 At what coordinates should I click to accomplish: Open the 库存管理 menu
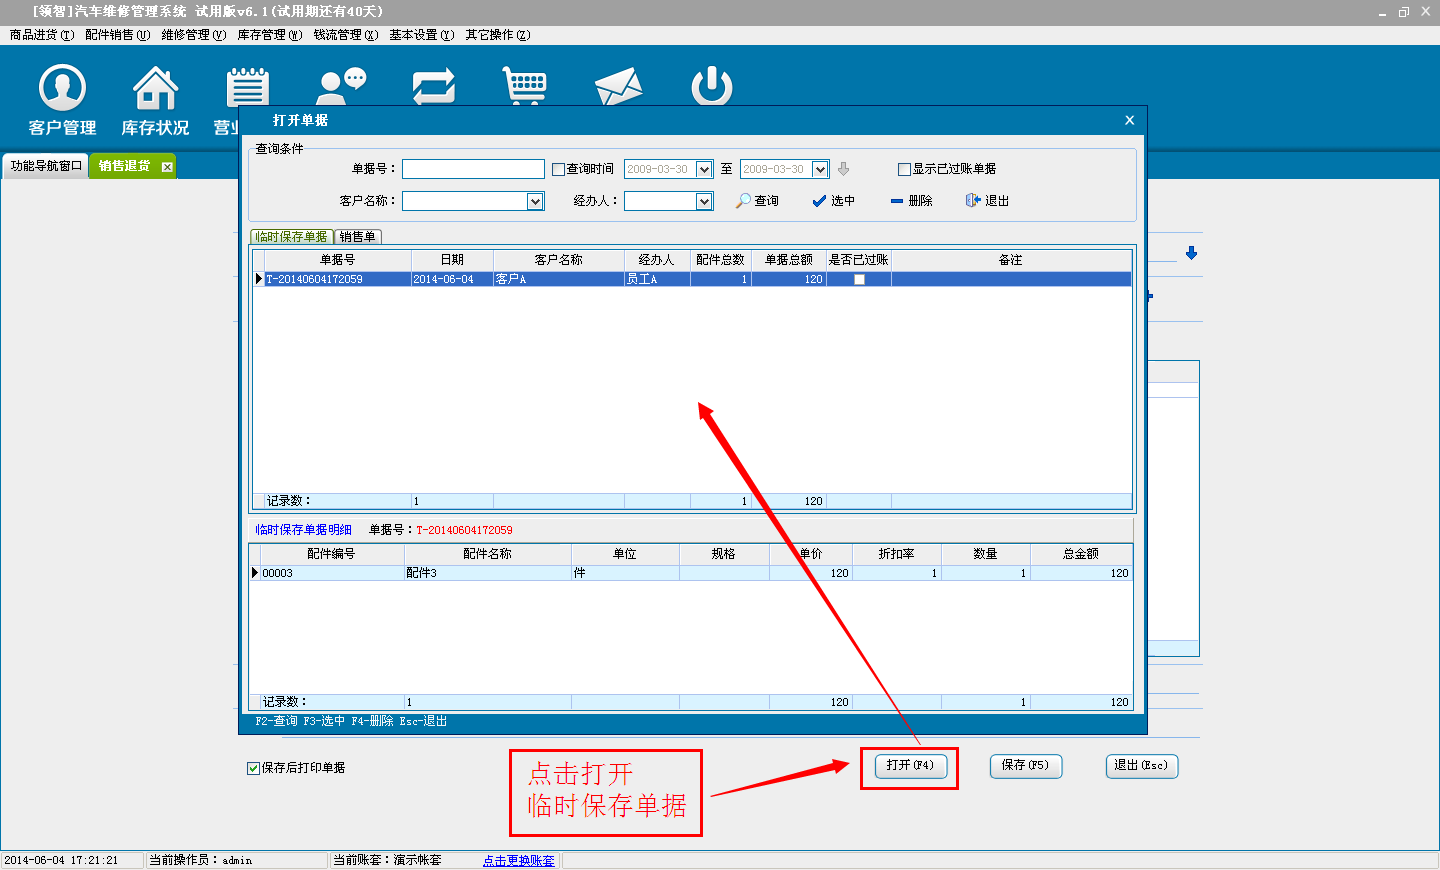tap(269, 35)
